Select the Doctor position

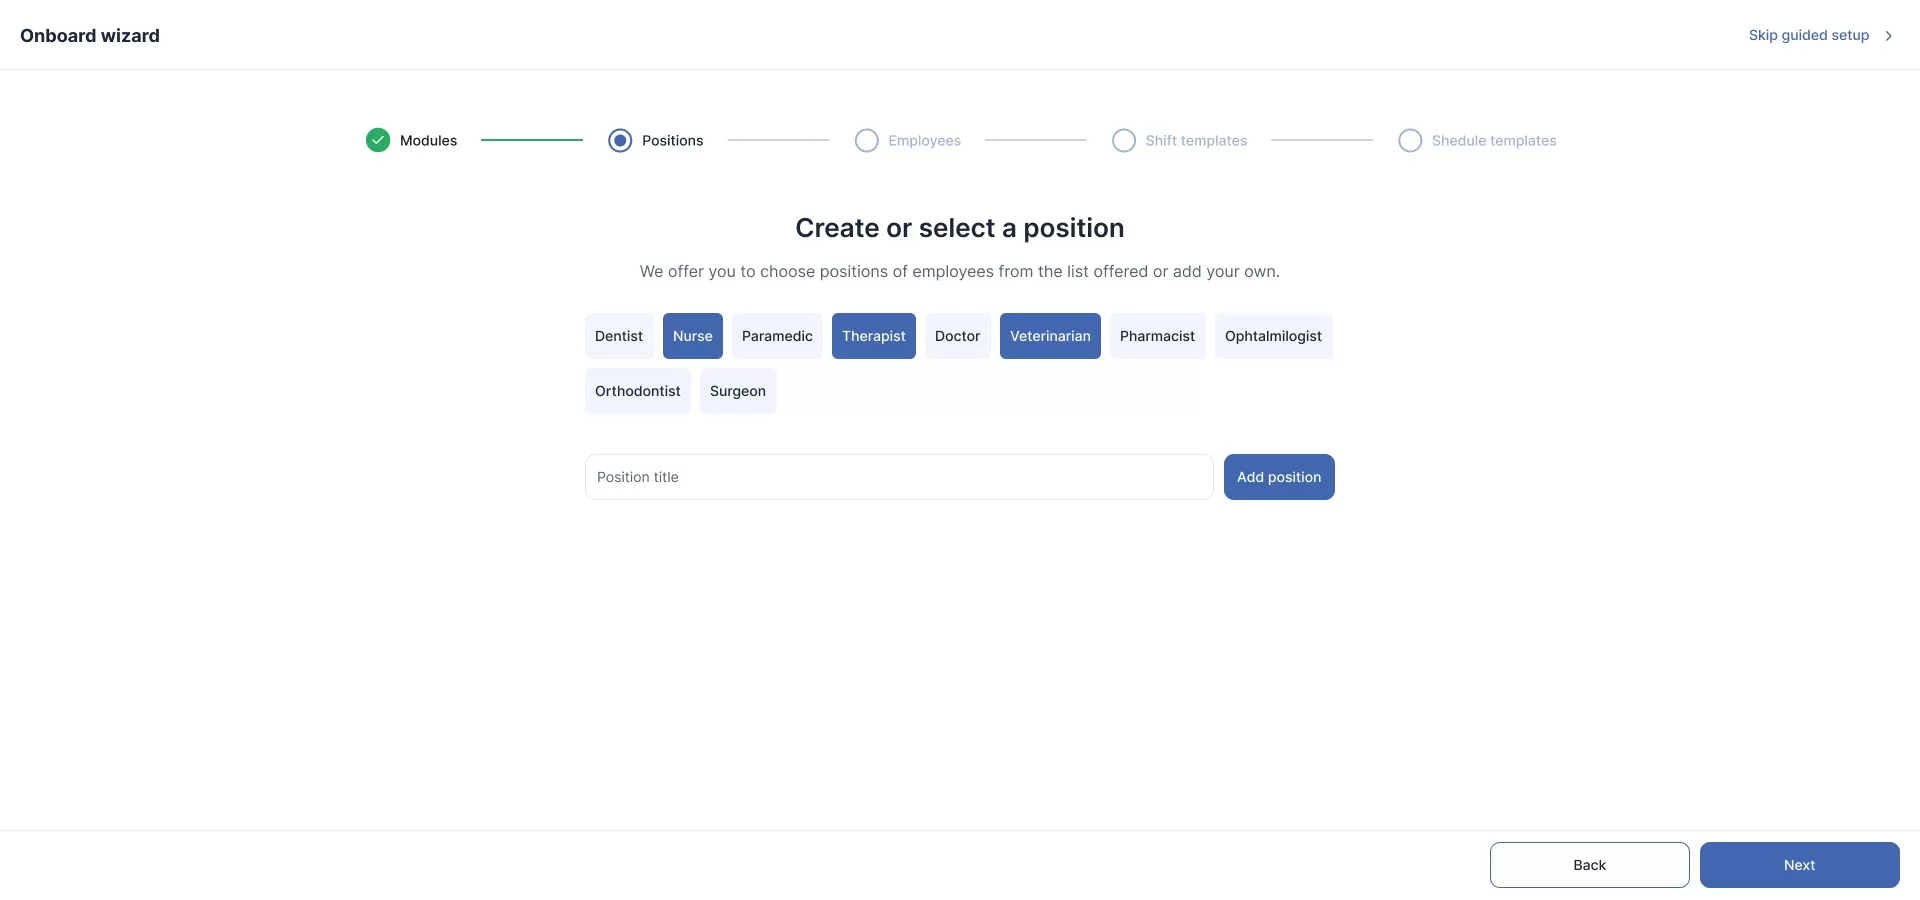(x=957, y=336)
